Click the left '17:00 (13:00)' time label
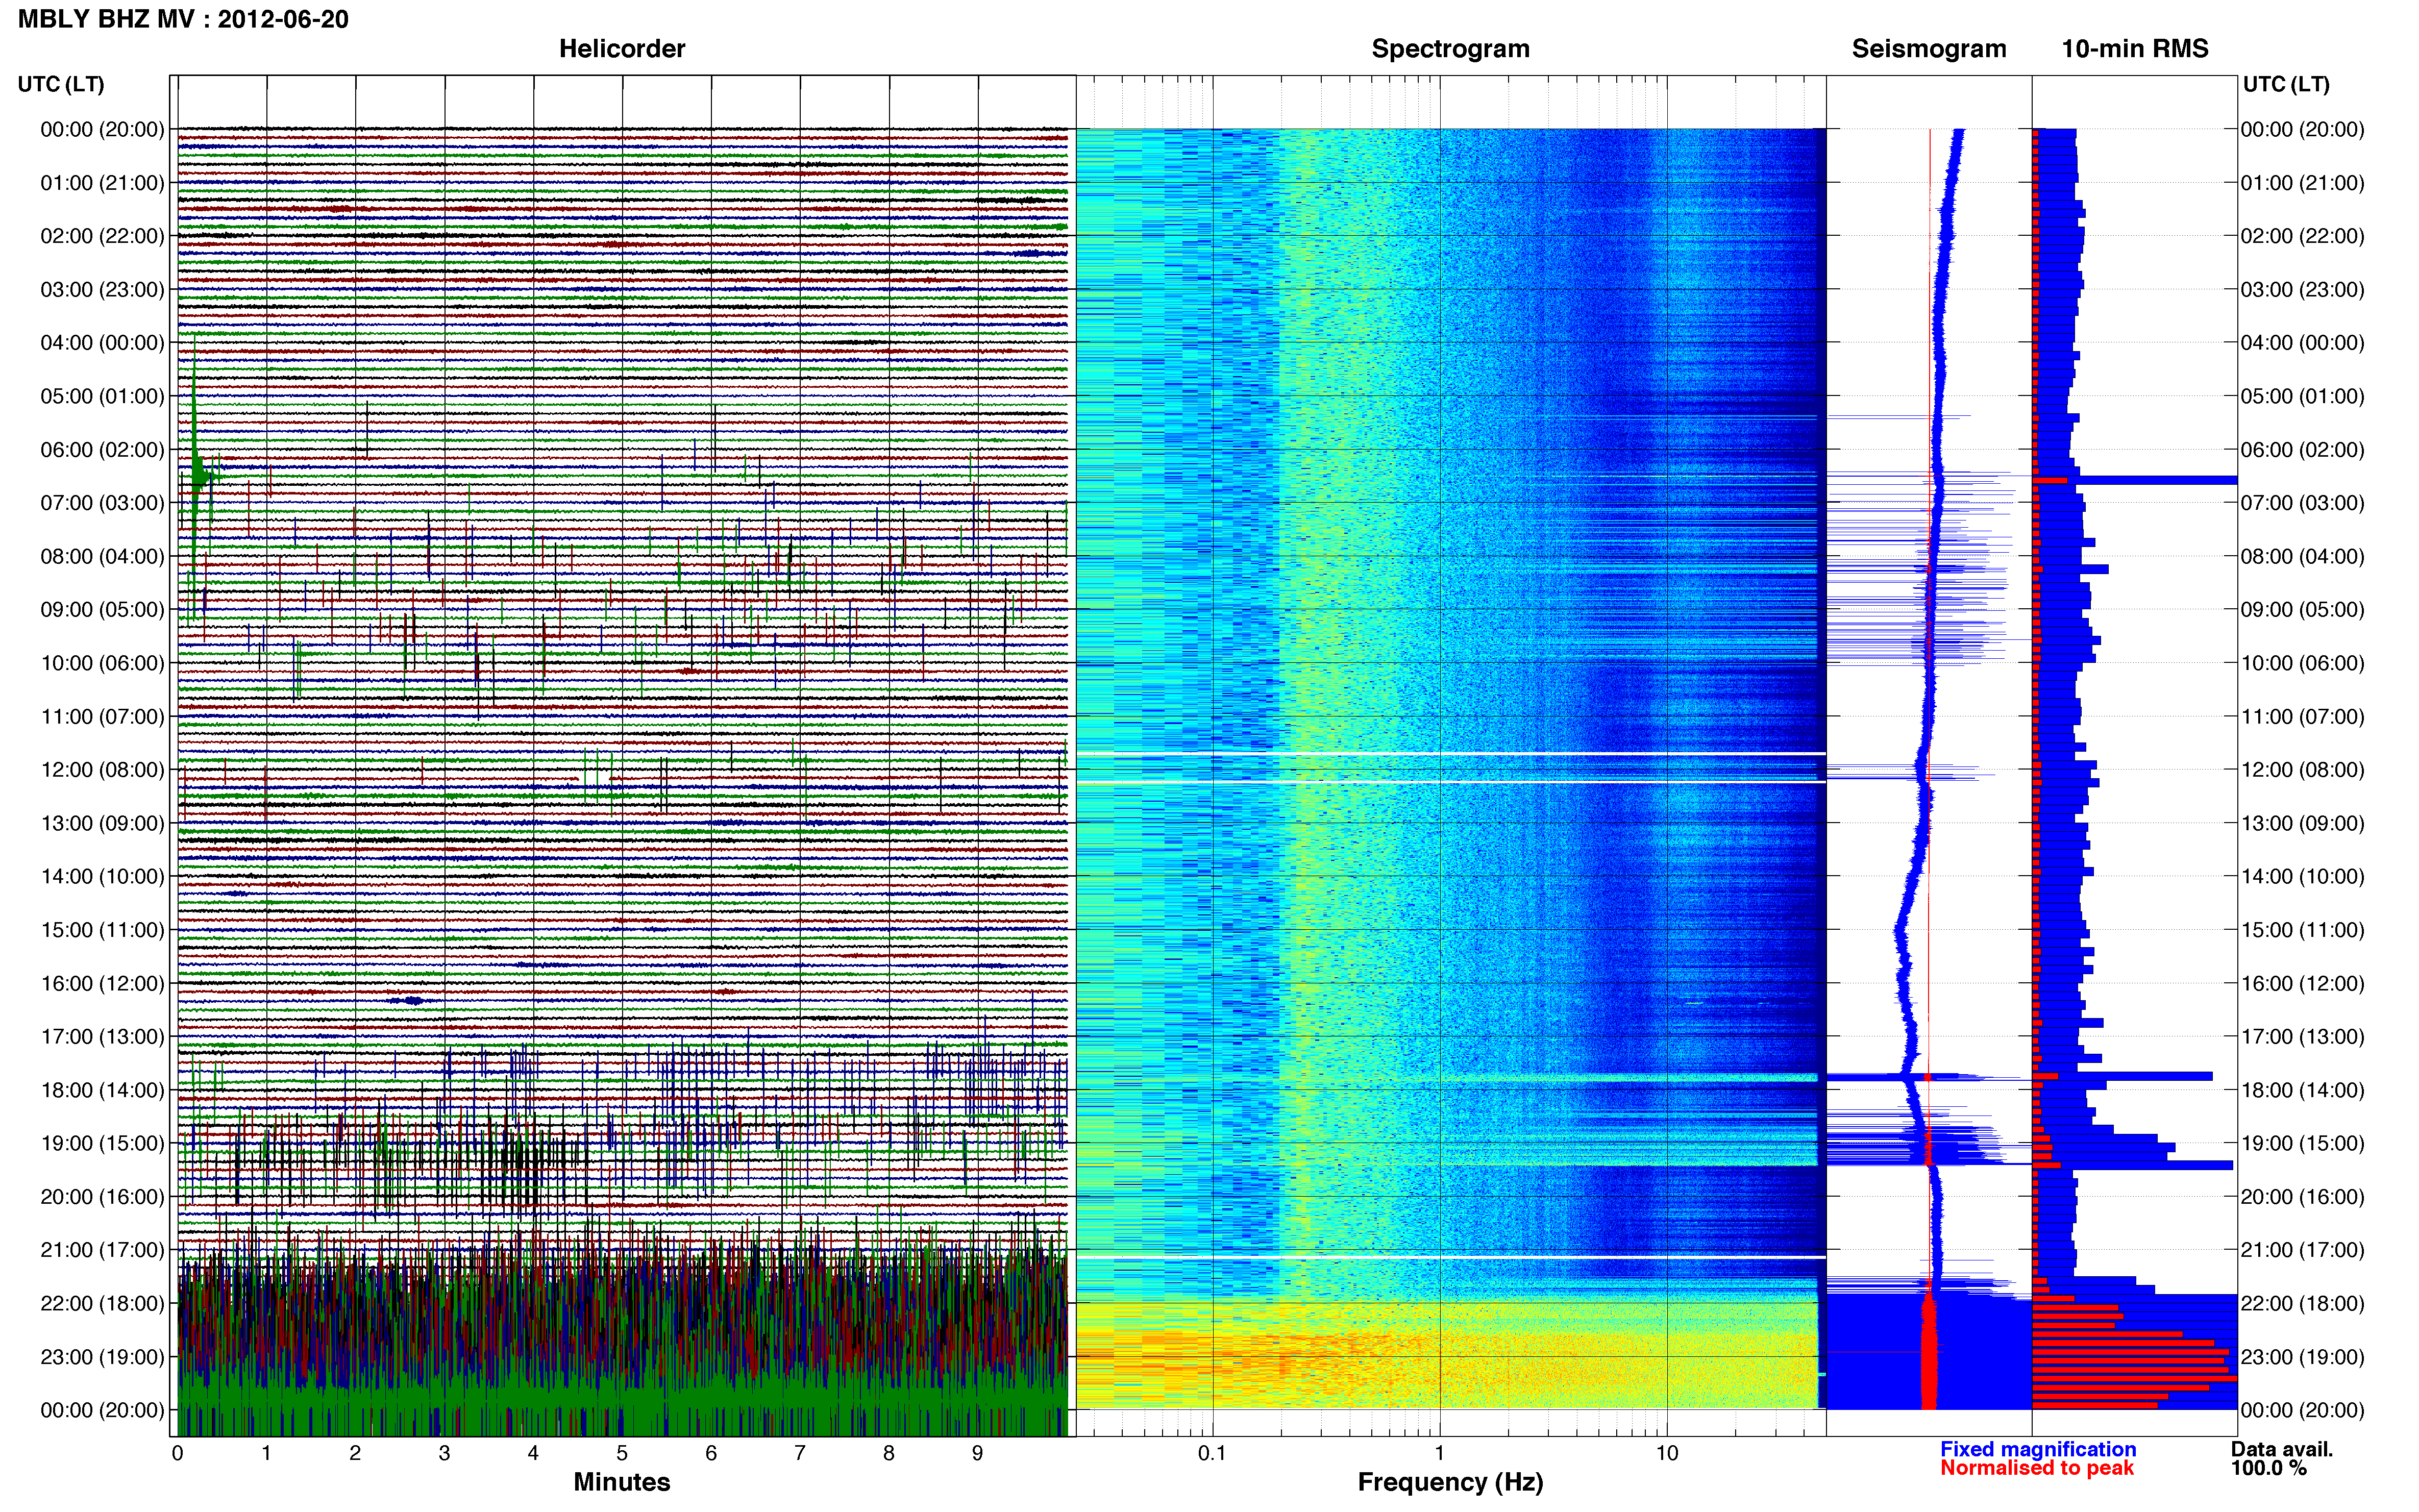 (102, 1037)
